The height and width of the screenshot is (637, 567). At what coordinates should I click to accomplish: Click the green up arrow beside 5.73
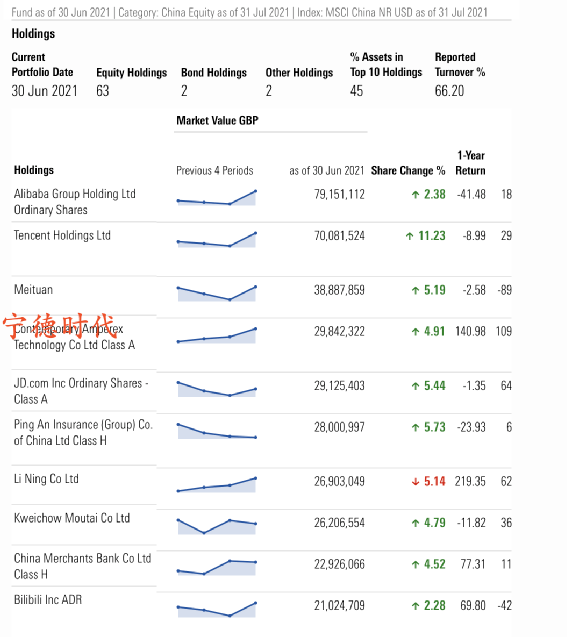415,427
